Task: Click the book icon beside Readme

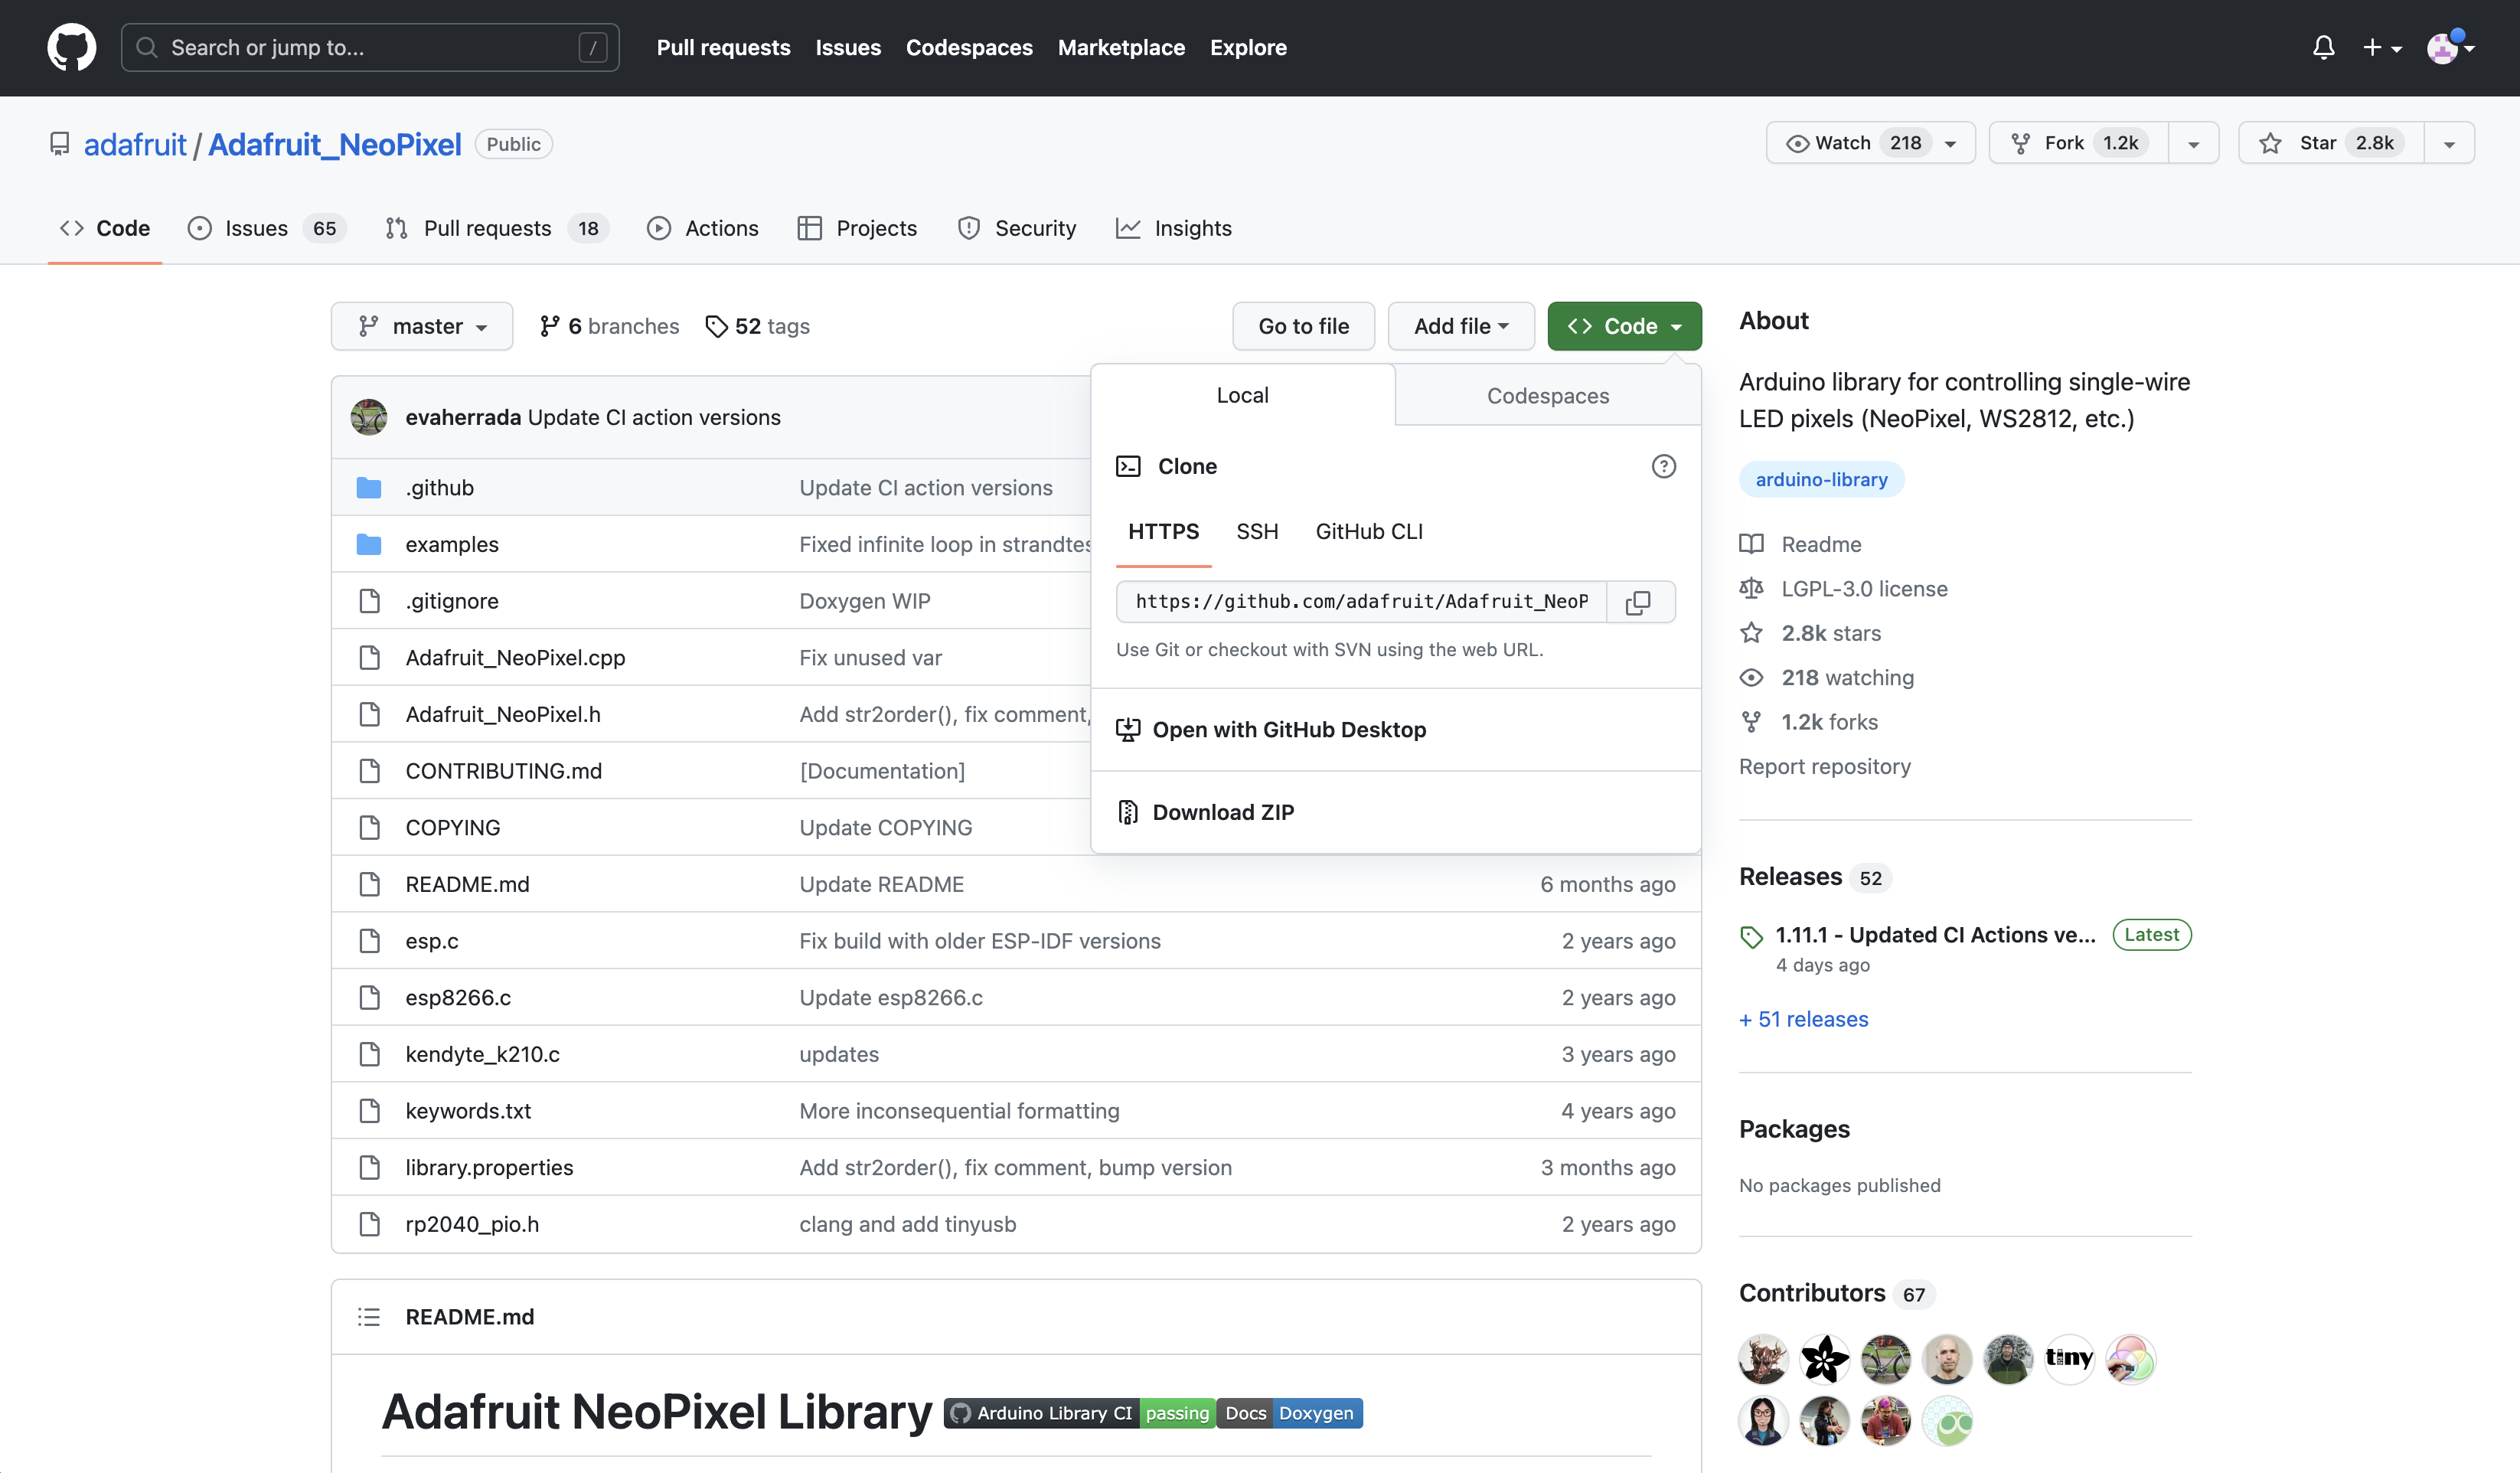Action: (1751, 544)
